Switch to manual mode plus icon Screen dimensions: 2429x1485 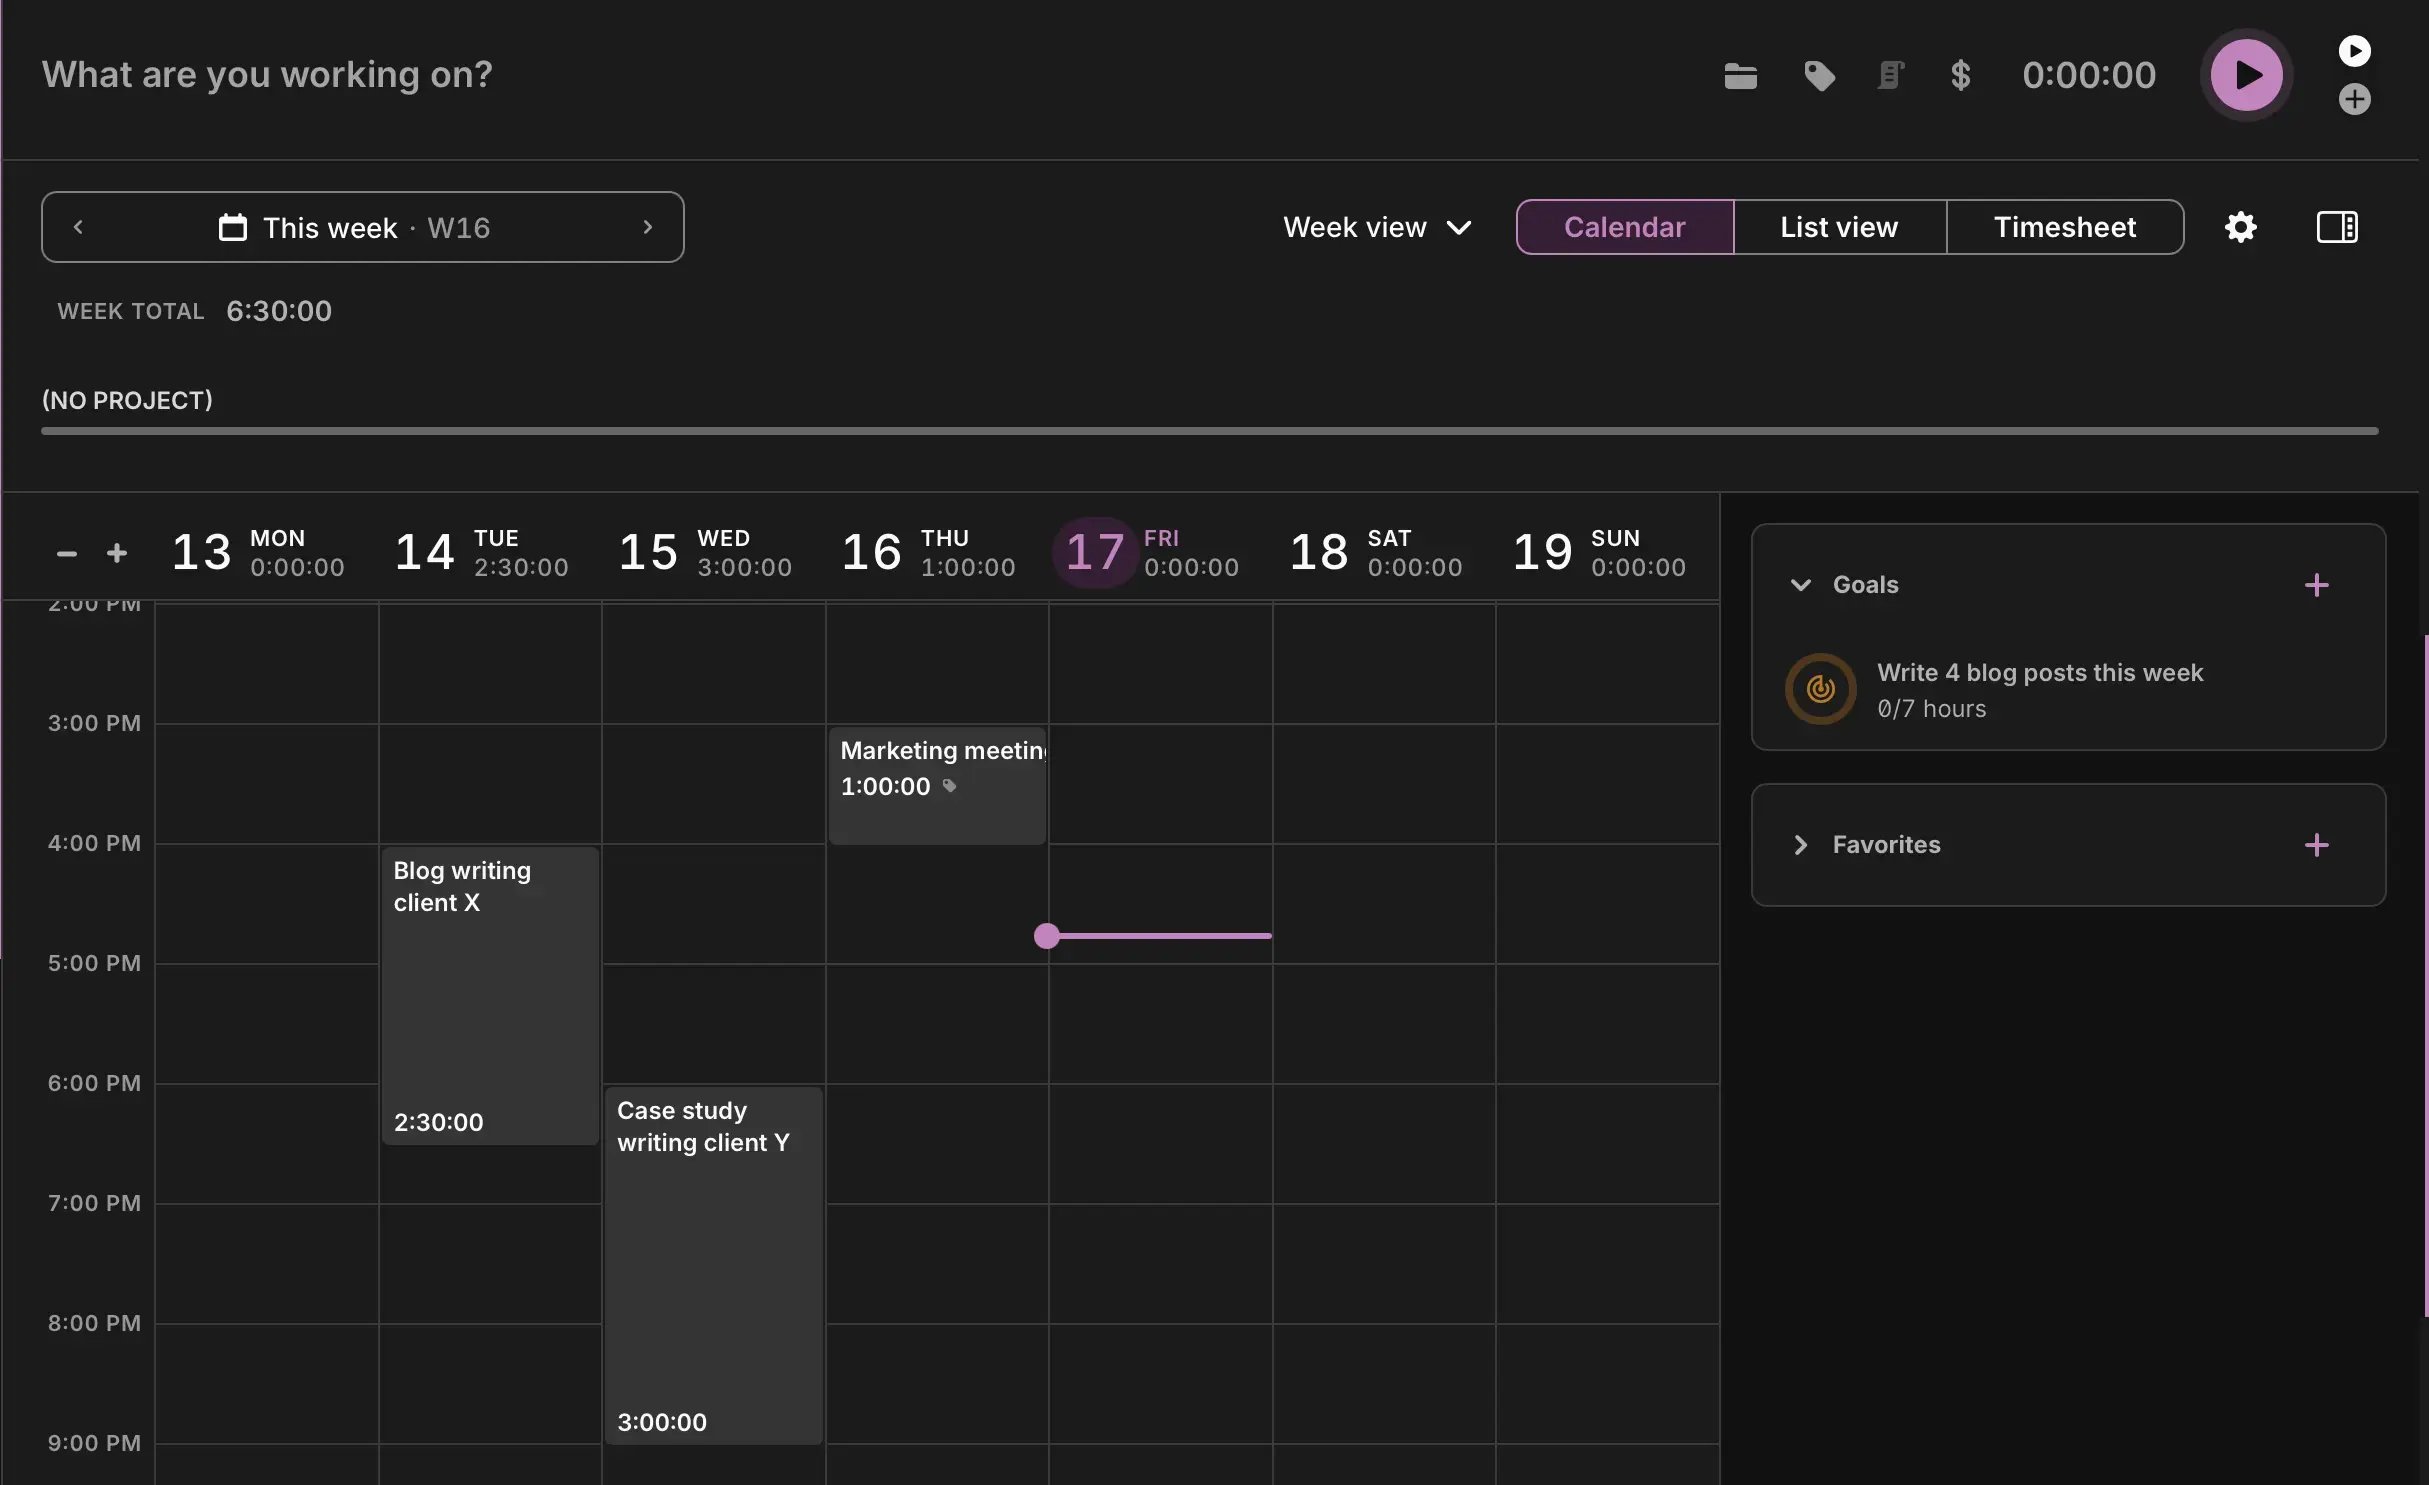coord(2354,99)
